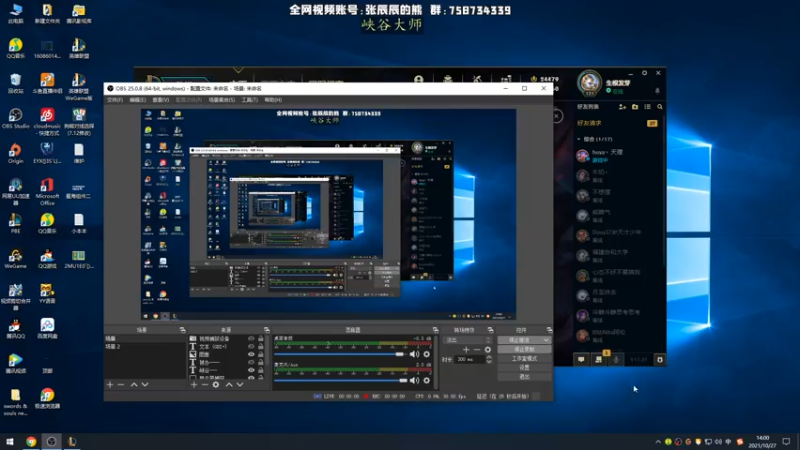Open the stop streaming button dropdown arrow
The height and width of the screenshot is (450, 800).
point(546,340)
